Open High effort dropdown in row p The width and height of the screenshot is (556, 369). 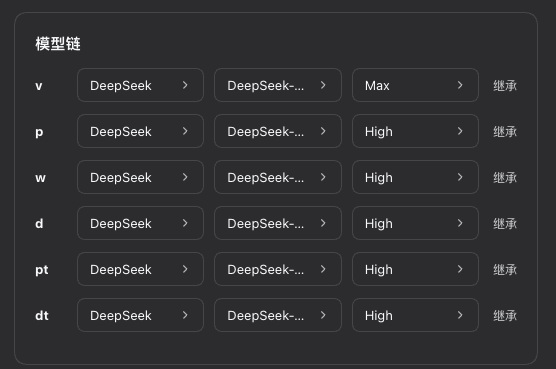[x=415, y=131]
